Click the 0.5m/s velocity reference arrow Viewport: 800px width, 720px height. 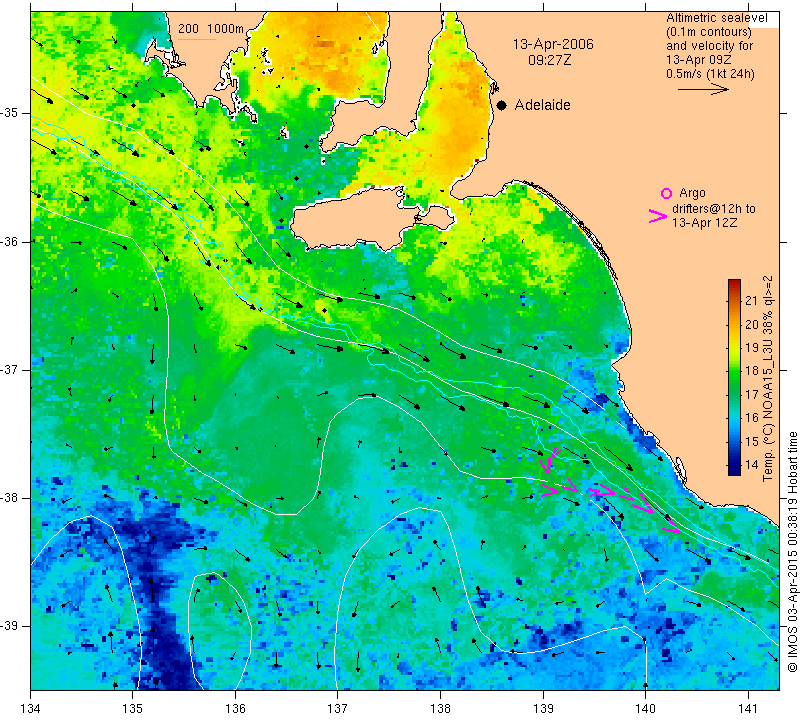(x=703, y=89)
